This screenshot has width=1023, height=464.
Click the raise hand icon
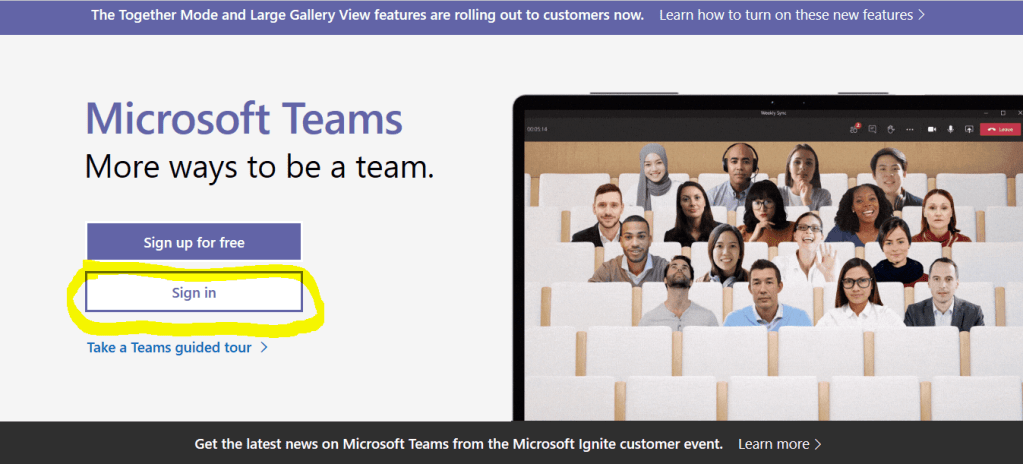click(x=891, y=129)
